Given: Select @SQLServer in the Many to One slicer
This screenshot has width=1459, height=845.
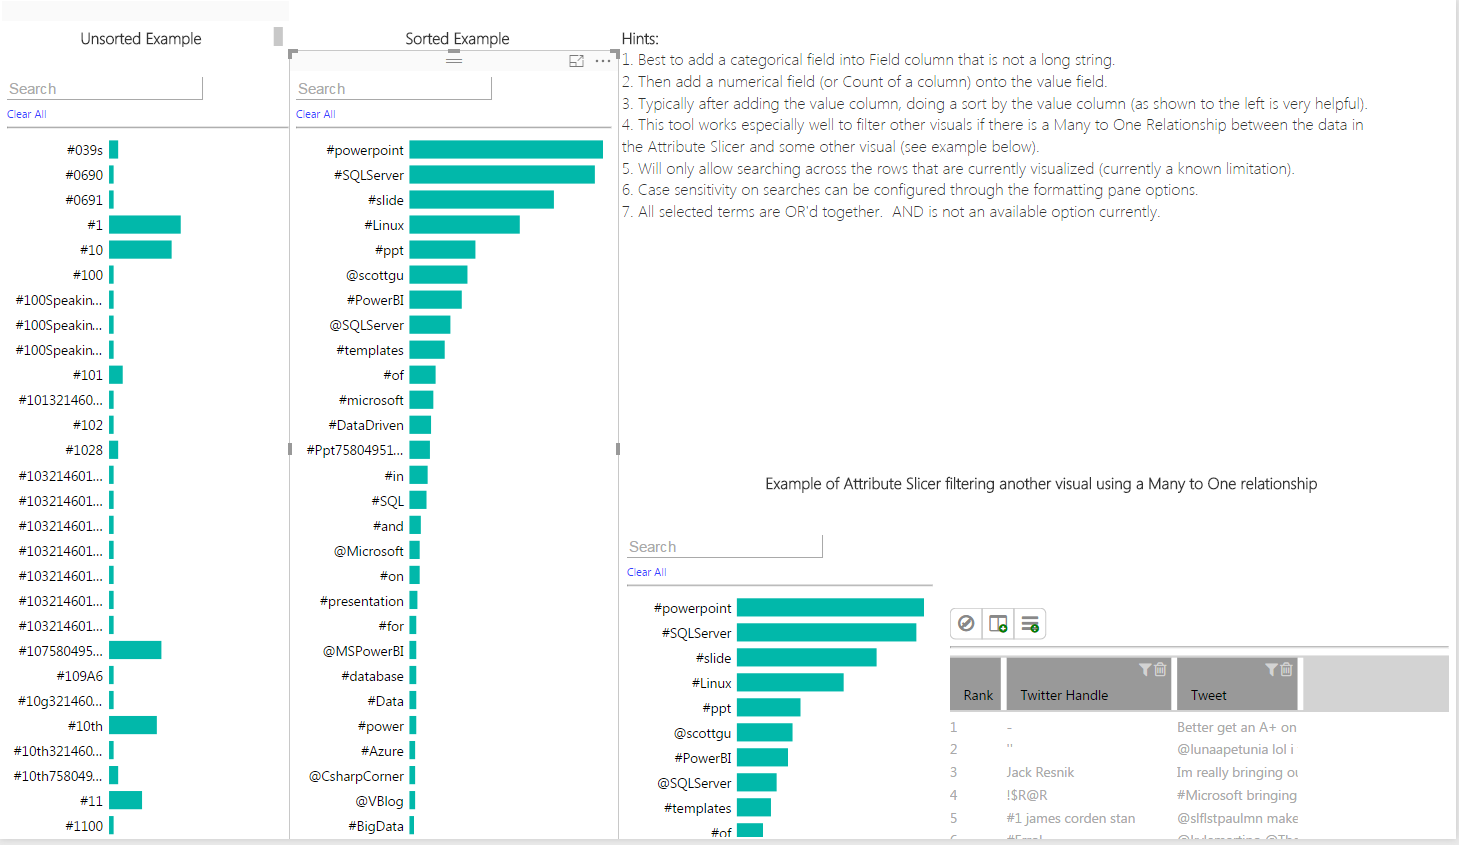Looking at the screenshot, I should pyautogui.click(x=694, y=783).
